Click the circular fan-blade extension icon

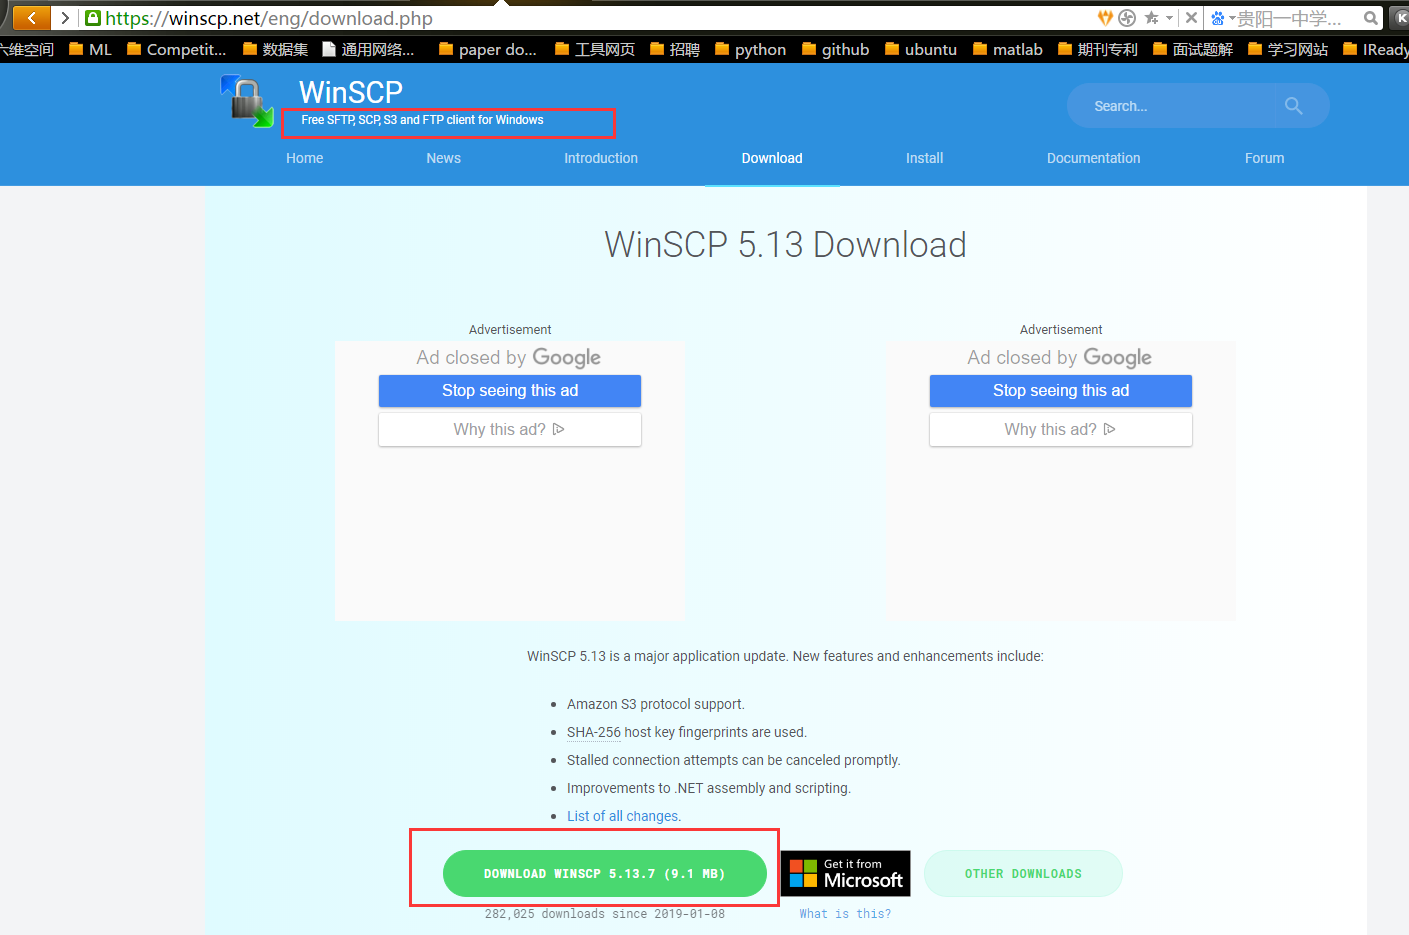[x=1127, y=17]
